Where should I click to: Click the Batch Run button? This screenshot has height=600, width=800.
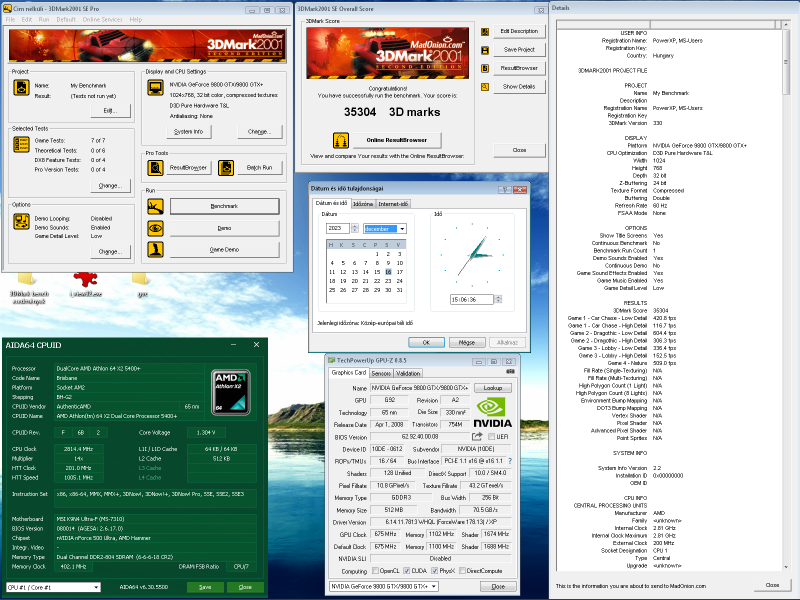click(x=259, y=167)
